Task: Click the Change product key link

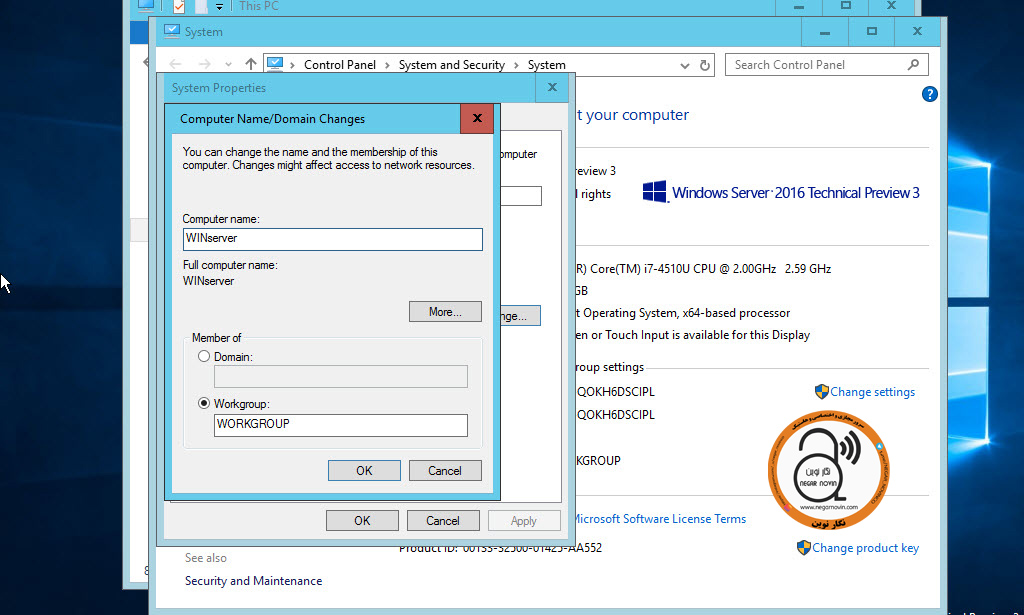Action: click(865, 548)
